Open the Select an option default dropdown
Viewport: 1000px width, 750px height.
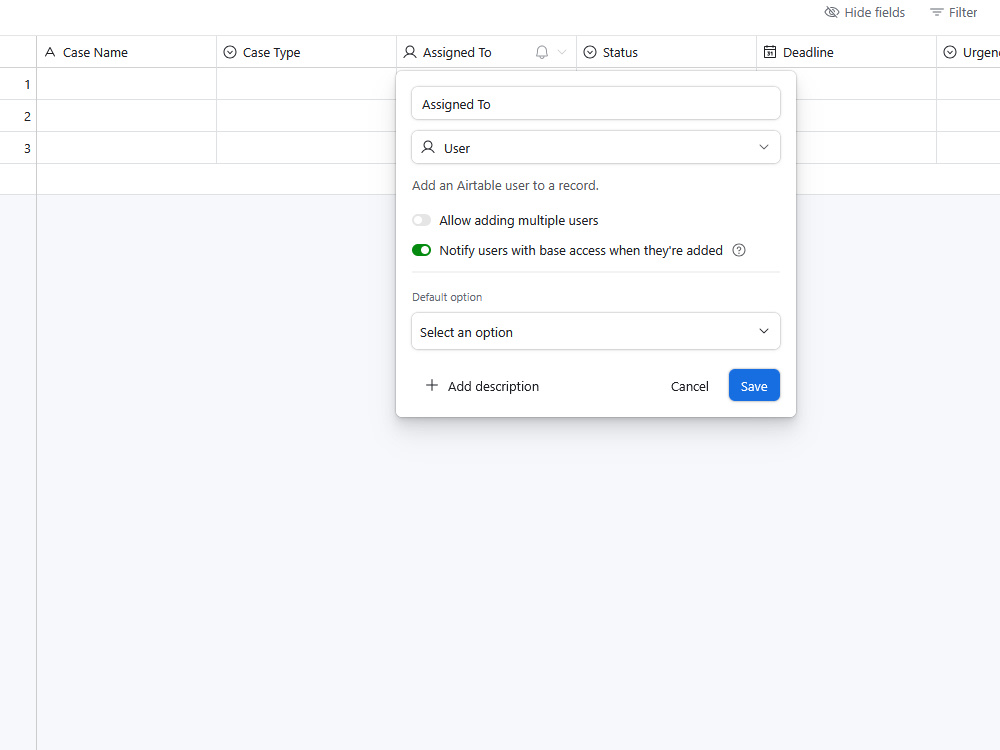596,332
